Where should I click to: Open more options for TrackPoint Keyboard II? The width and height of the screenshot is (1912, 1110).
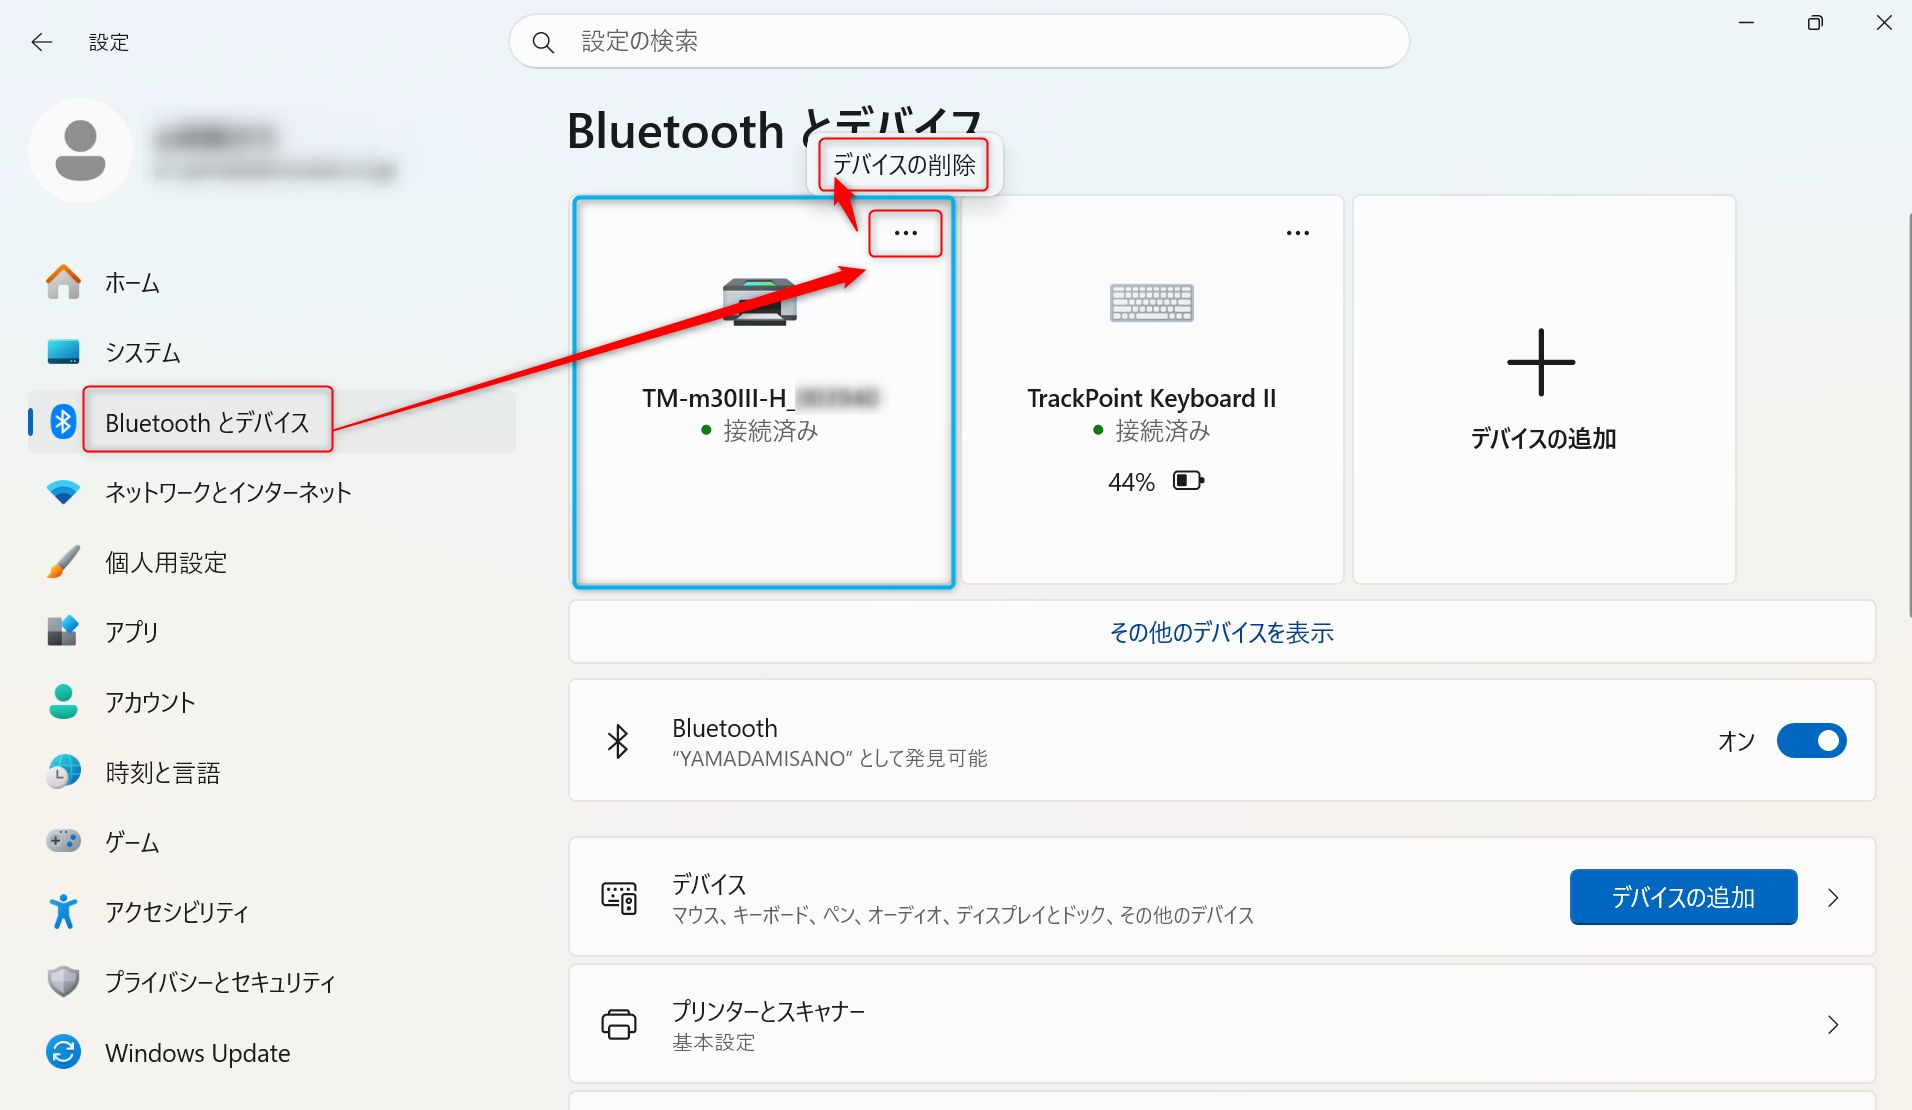[x=1298, y=233]
